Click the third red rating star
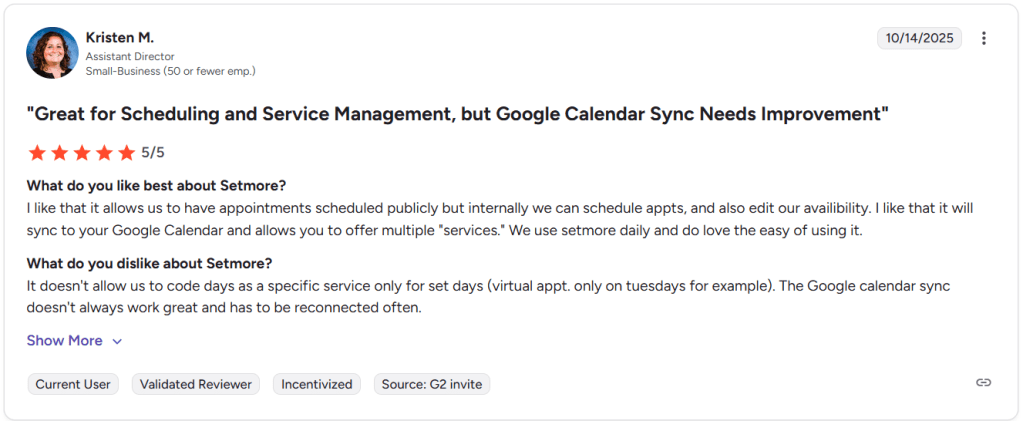 (81, 153)
